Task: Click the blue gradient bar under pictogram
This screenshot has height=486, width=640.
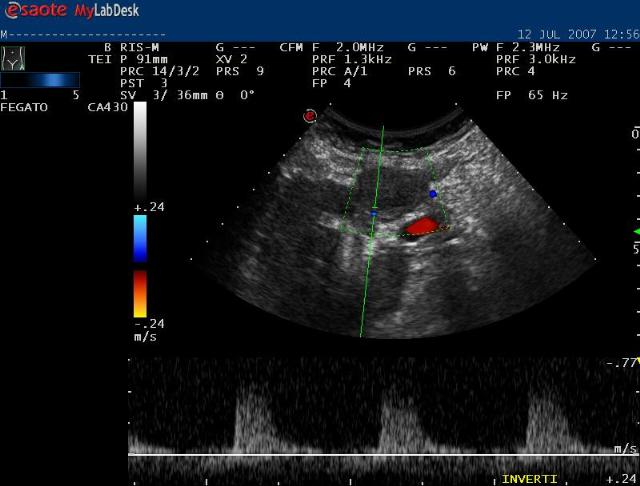Action: click(x=40, y=80)
